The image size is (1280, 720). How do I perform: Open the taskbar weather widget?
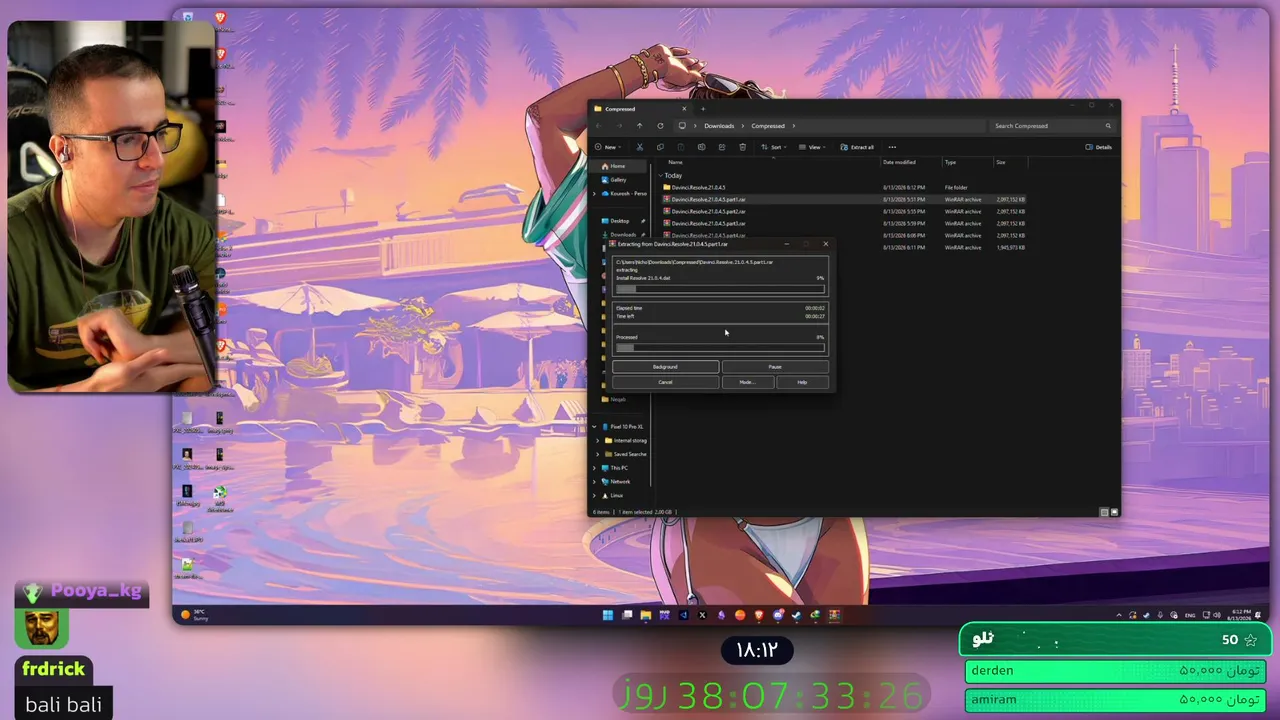pyautogui.click(x=194, y=615)
